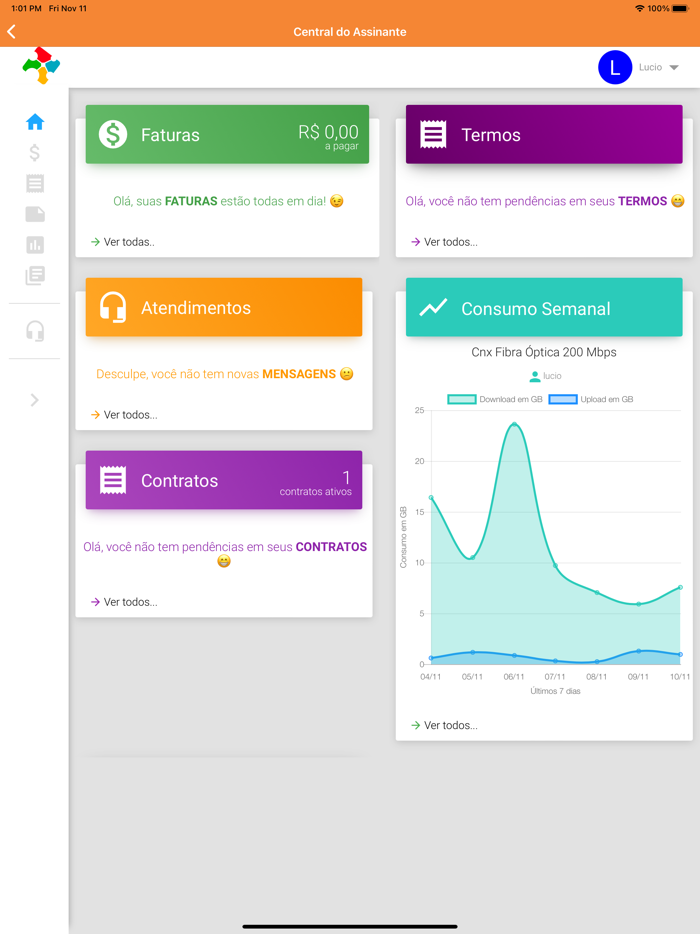Open the Atendimentos card header
This screenshot has height=934, width=700.
coord(223,307)
